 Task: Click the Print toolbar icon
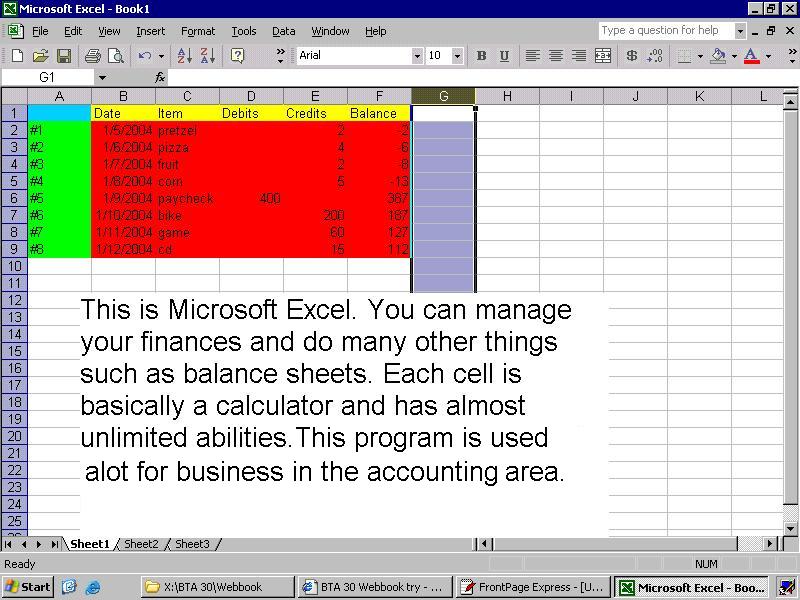click(92, 56)
